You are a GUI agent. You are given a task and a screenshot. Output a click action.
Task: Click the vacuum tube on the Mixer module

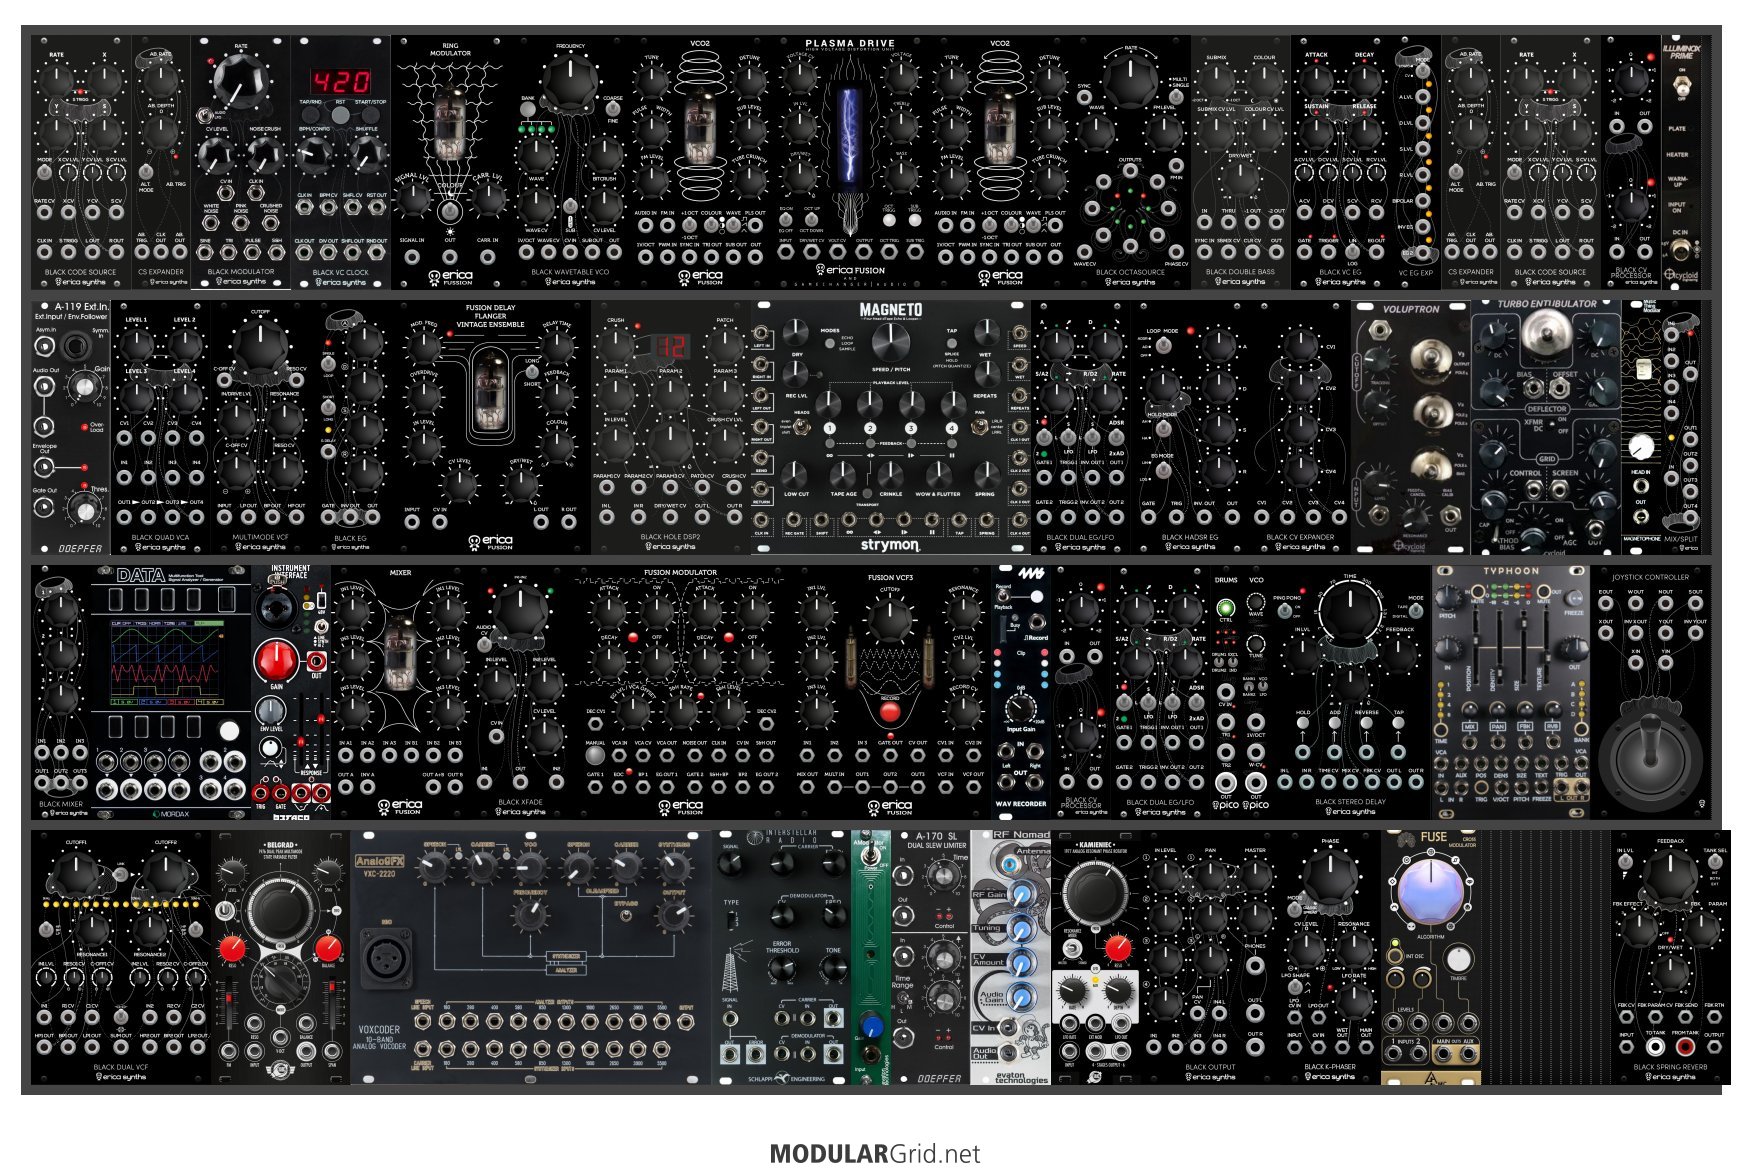tap(400, 652)
